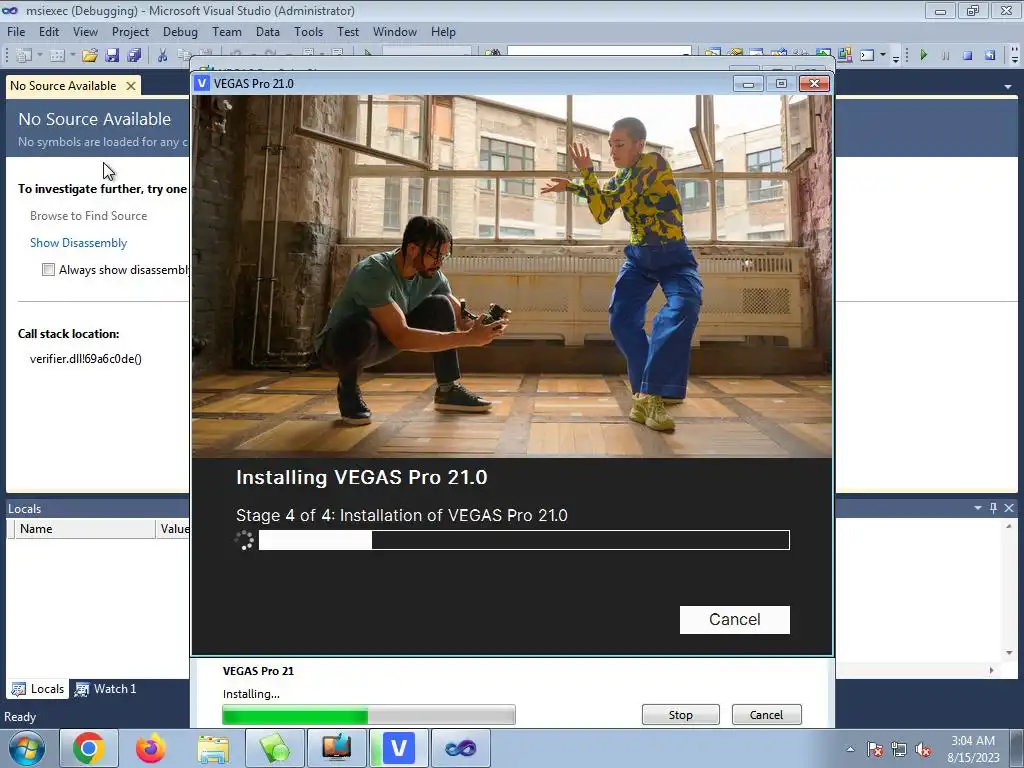Open the Window menu

pos(394,31)
